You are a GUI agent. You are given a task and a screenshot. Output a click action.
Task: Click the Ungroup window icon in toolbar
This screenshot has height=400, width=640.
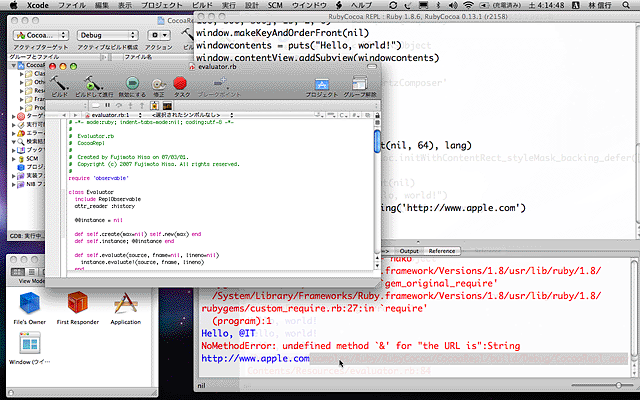[360, 83]
